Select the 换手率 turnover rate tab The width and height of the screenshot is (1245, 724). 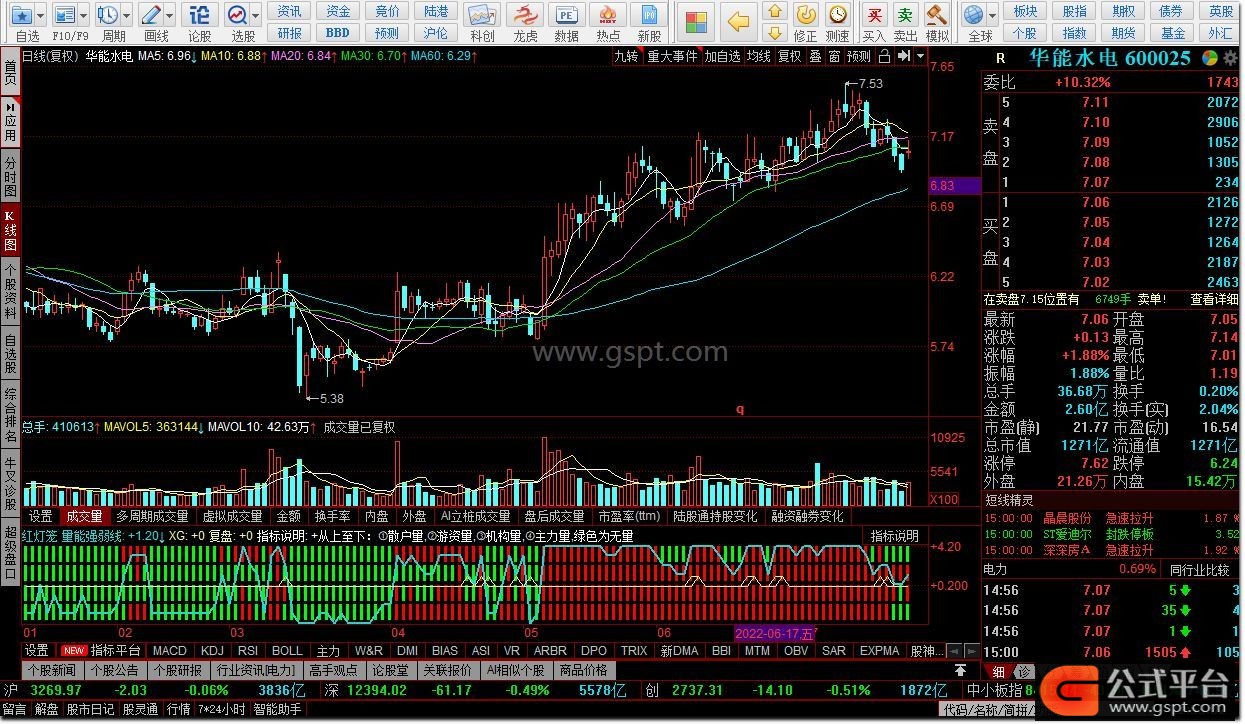tap(332, 517)
